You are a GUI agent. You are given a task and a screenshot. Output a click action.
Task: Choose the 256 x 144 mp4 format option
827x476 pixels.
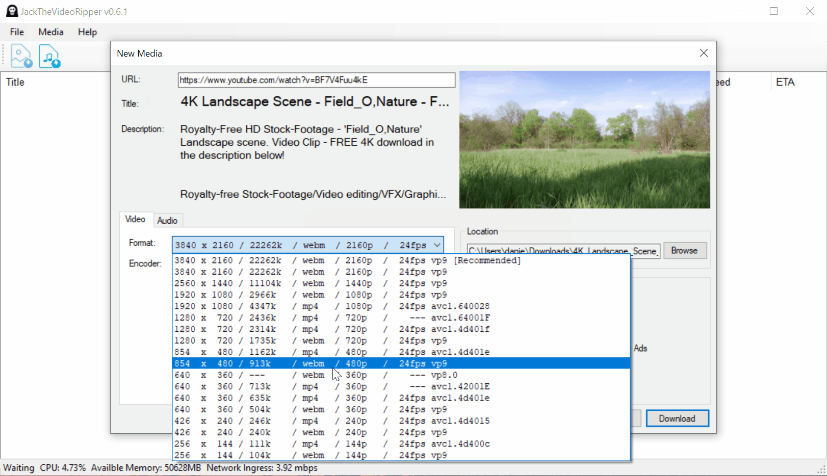click(401, 444)
